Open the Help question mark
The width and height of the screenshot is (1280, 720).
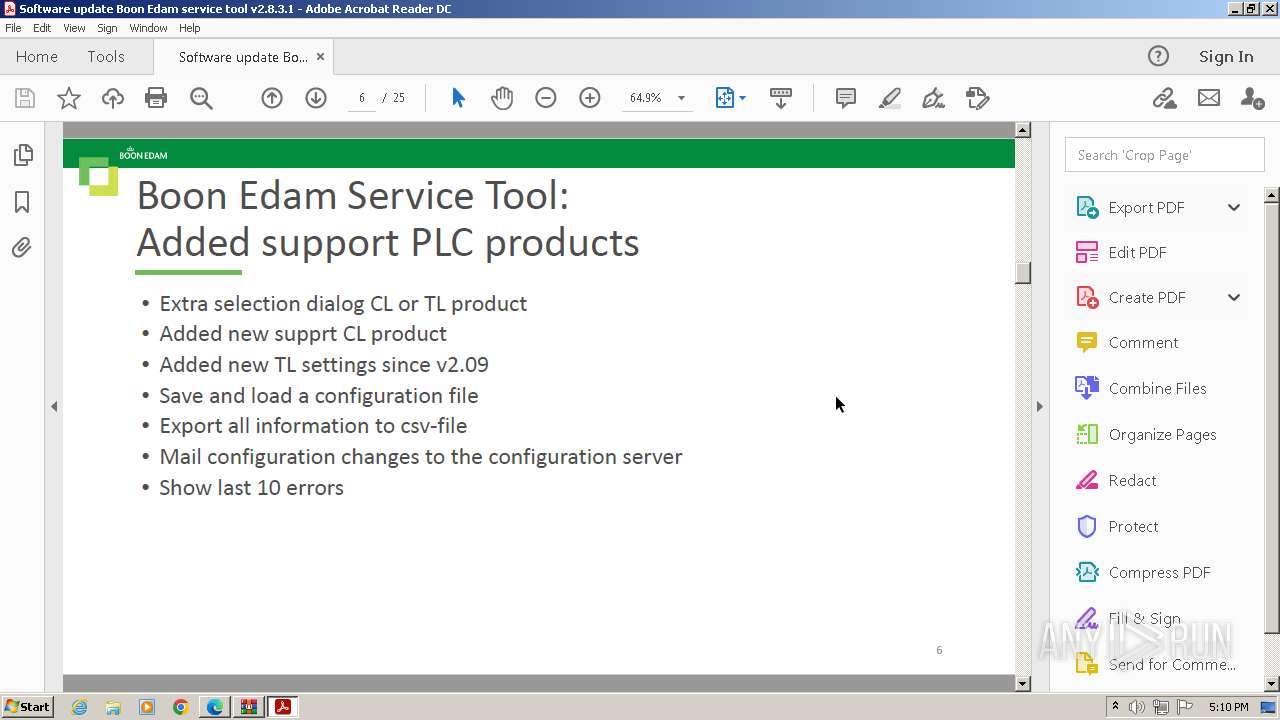click(x=1158, y=56)
